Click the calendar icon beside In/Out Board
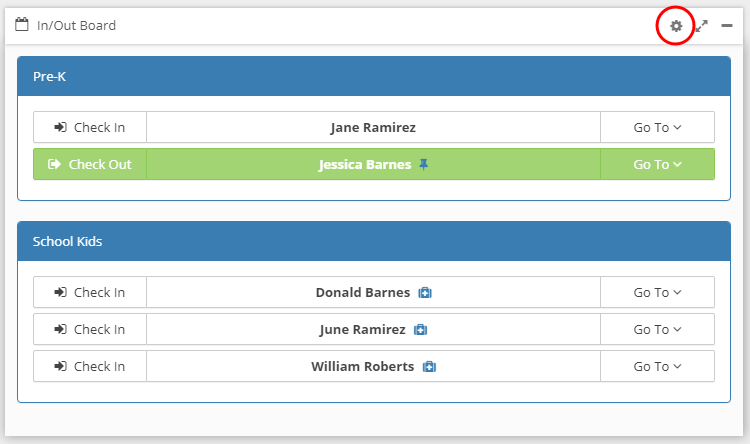 click(x=22, y=25)
